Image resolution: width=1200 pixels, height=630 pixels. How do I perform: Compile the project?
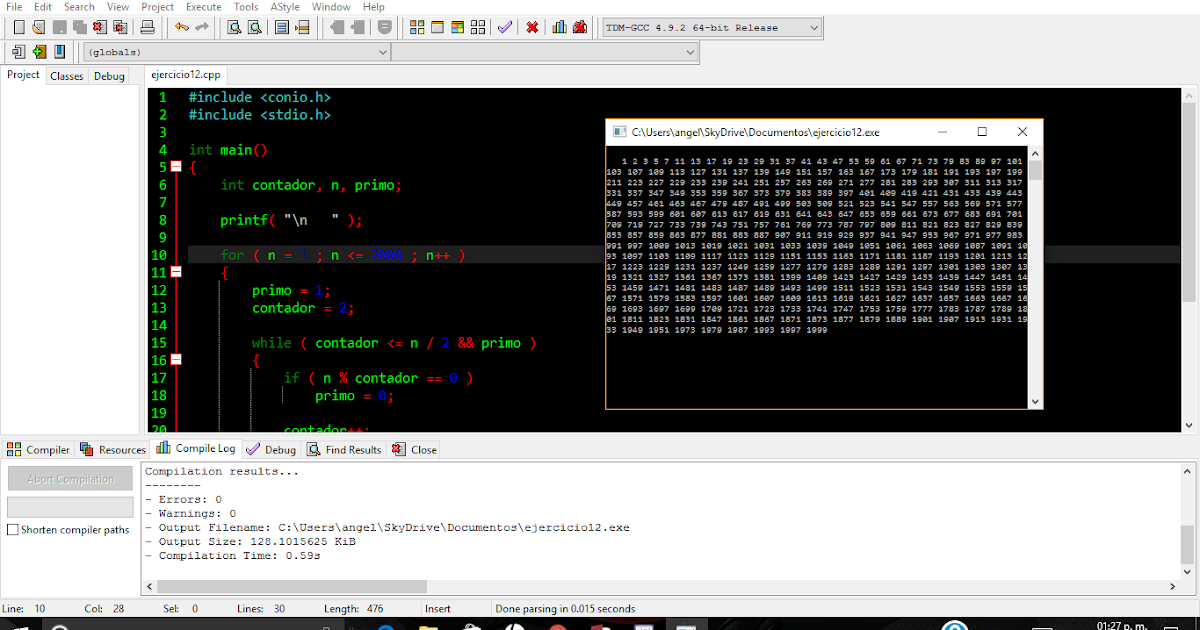click(x=418, y=27)
